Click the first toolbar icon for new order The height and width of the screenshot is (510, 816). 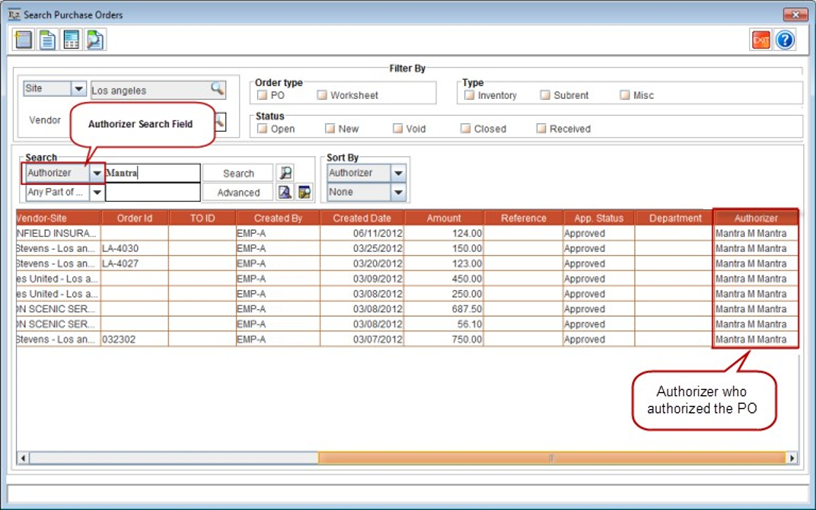click(x=23, y=40)
